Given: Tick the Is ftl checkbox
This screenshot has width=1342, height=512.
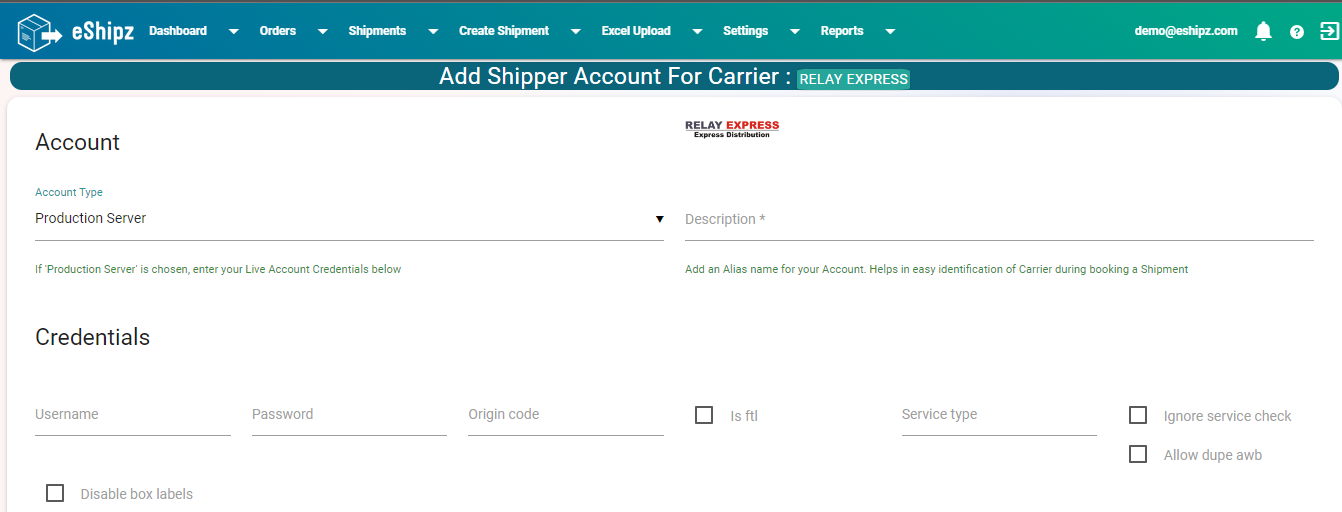Looking at the screenshot, I should 704,415.
